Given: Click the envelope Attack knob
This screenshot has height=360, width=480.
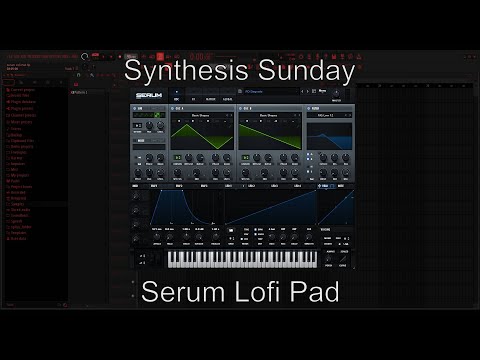Looking at the screenshot, I should point(157,237).
